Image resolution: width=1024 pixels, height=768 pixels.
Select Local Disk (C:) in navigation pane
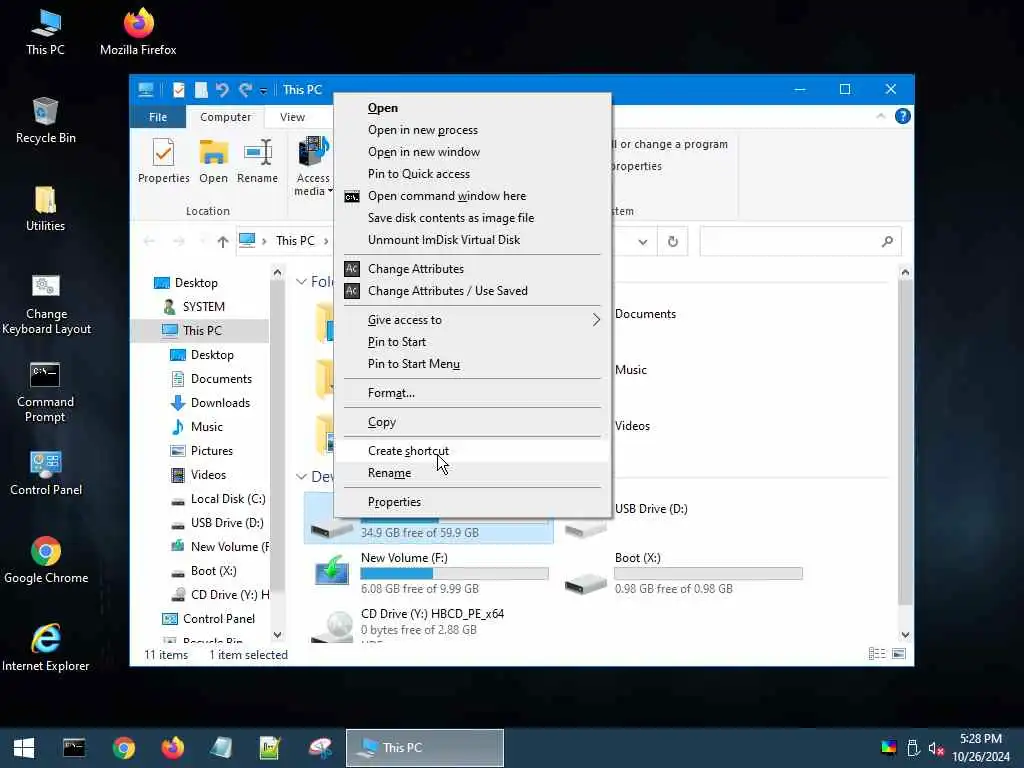click(228, 499)
